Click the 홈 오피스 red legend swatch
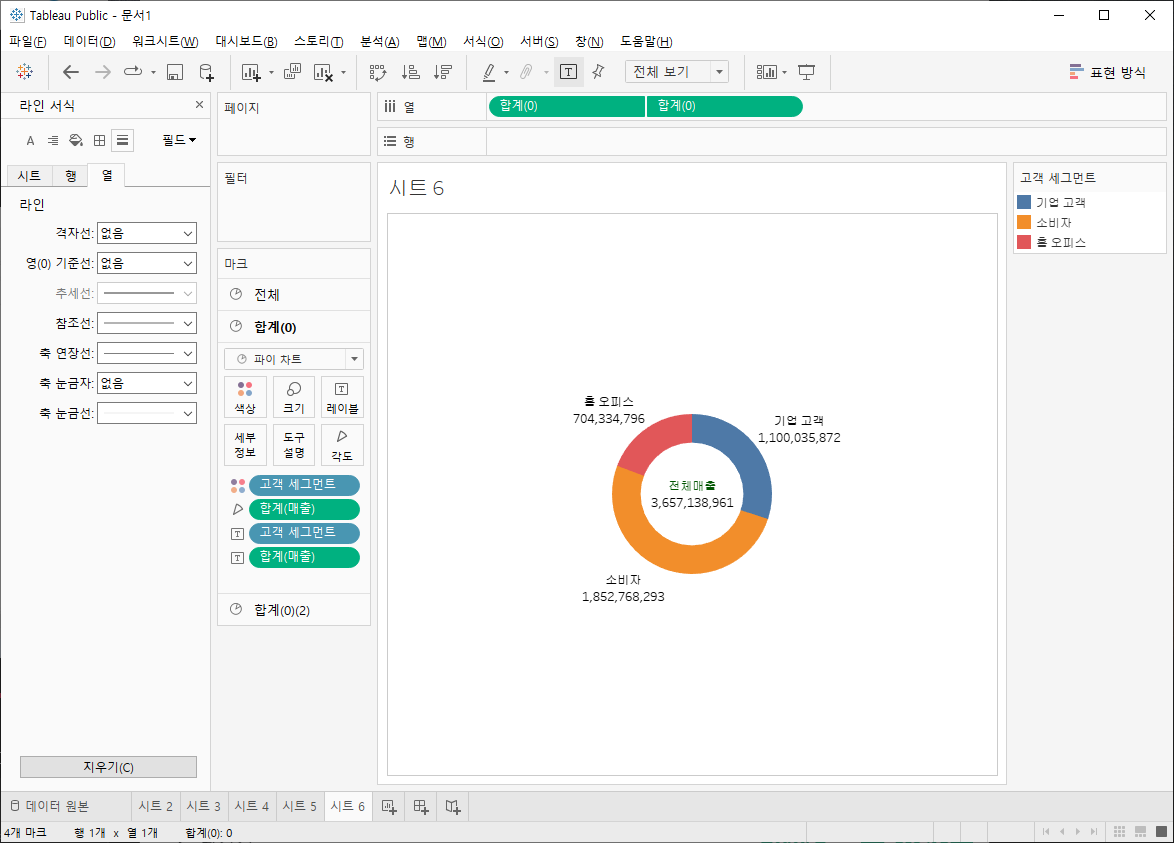The image size is (1174, 843). (x=1024, y=242)
